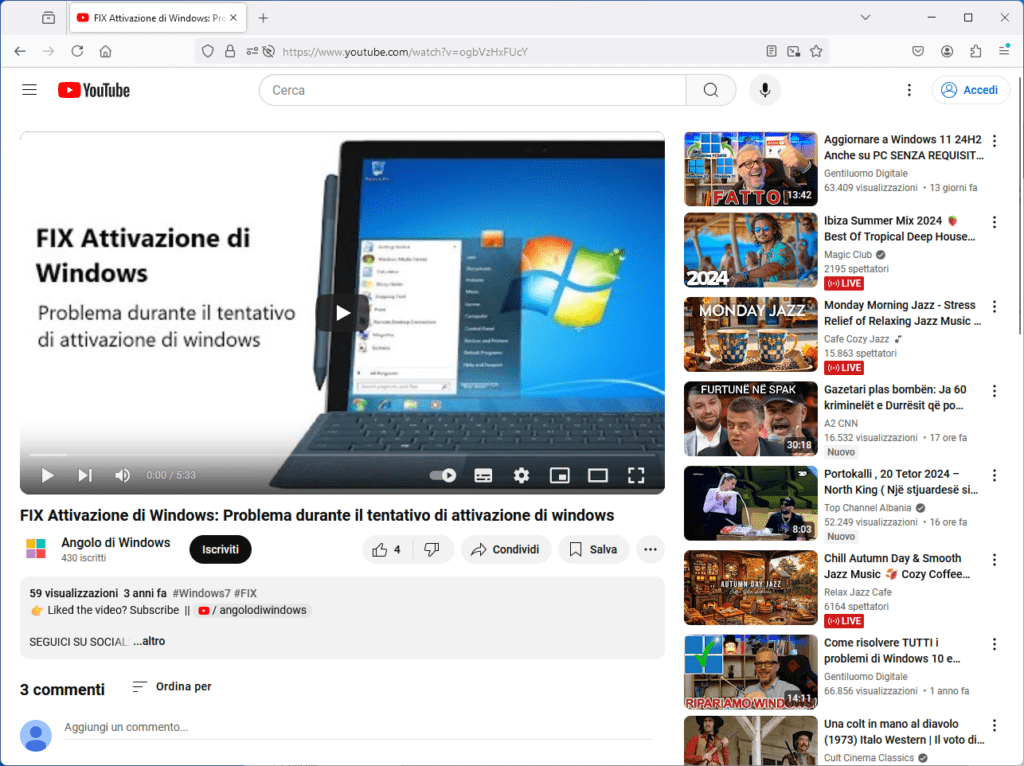
Task: Open Aggiornare a Windows 11 24H2 thumbnail
Action: click(750, 168)
